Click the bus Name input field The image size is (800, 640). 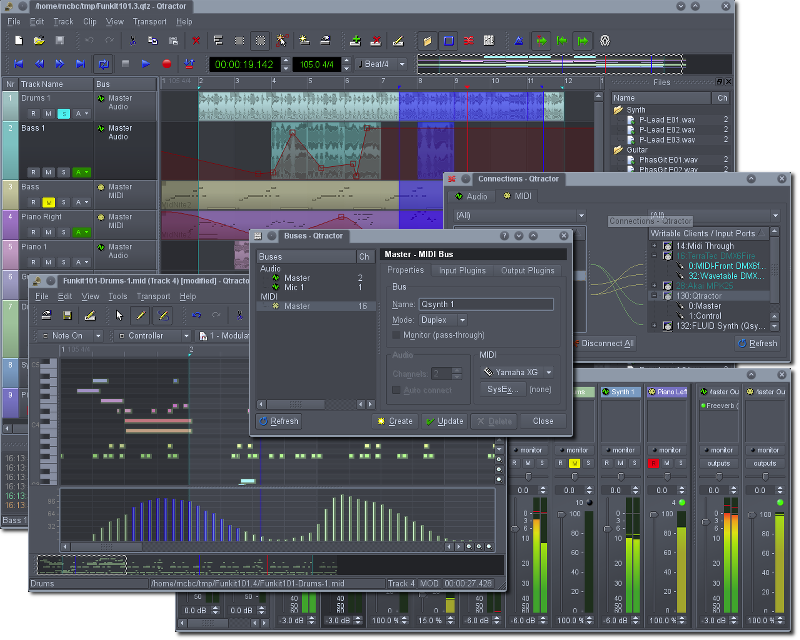click(x=486, y=304)
